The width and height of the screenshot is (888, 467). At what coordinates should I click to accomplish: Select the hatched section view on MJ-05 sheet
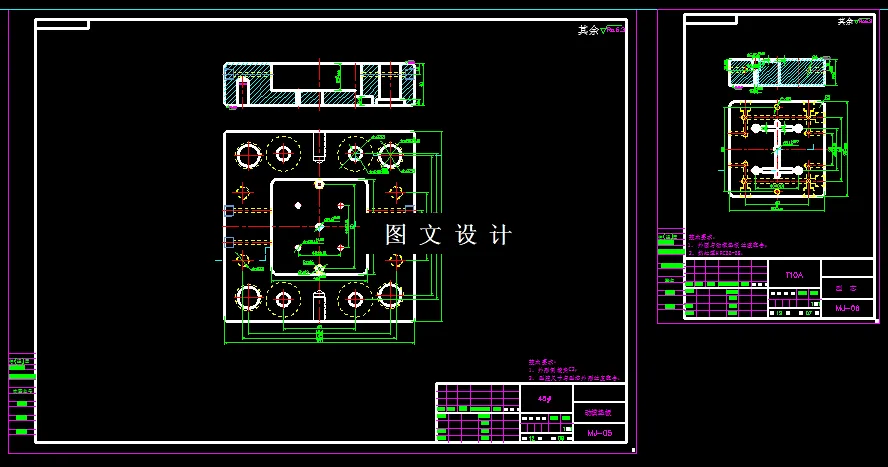pos(321,84)
